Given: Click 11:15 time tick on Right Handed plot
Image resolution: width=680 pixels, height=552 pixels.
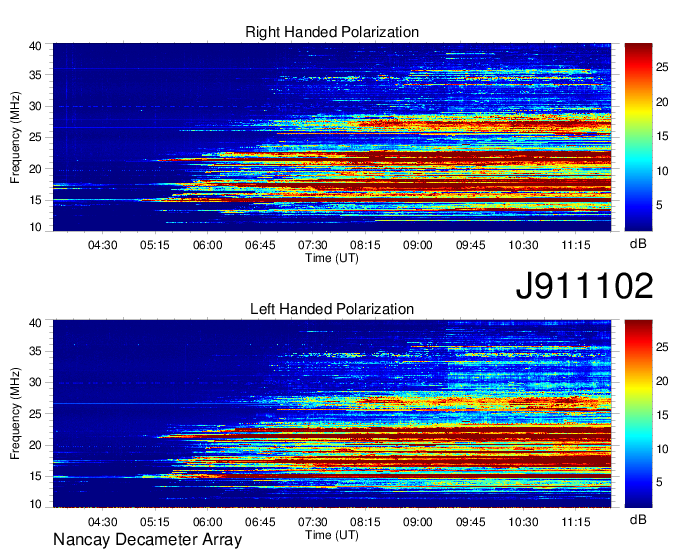Looking at the screenshot, I should pyautogui.click(x=576, y=245).
